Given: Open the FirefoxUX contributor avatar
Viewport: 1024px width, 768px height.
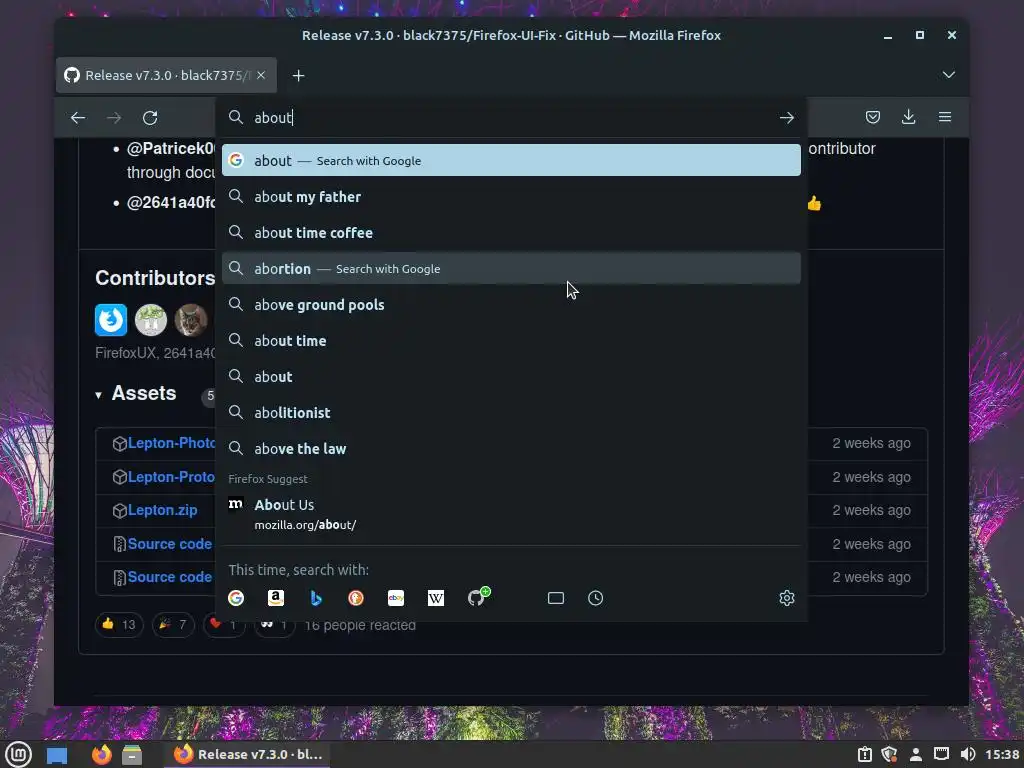Looking at the screenshot, I should tap(111, 320).
